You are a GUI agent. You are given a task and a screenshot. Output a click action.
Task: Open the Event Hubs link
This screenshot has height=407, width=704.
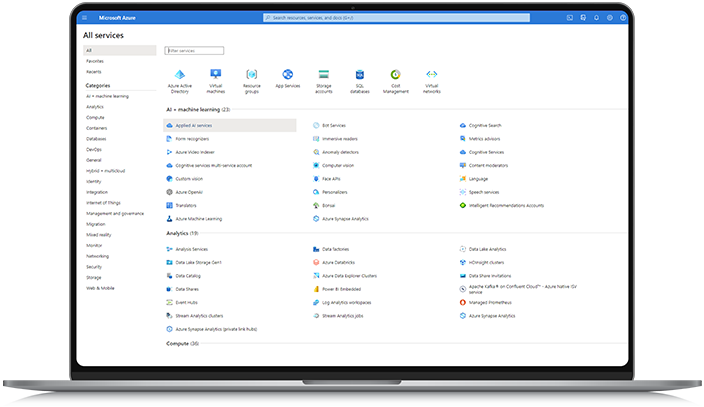click(186, 302)
